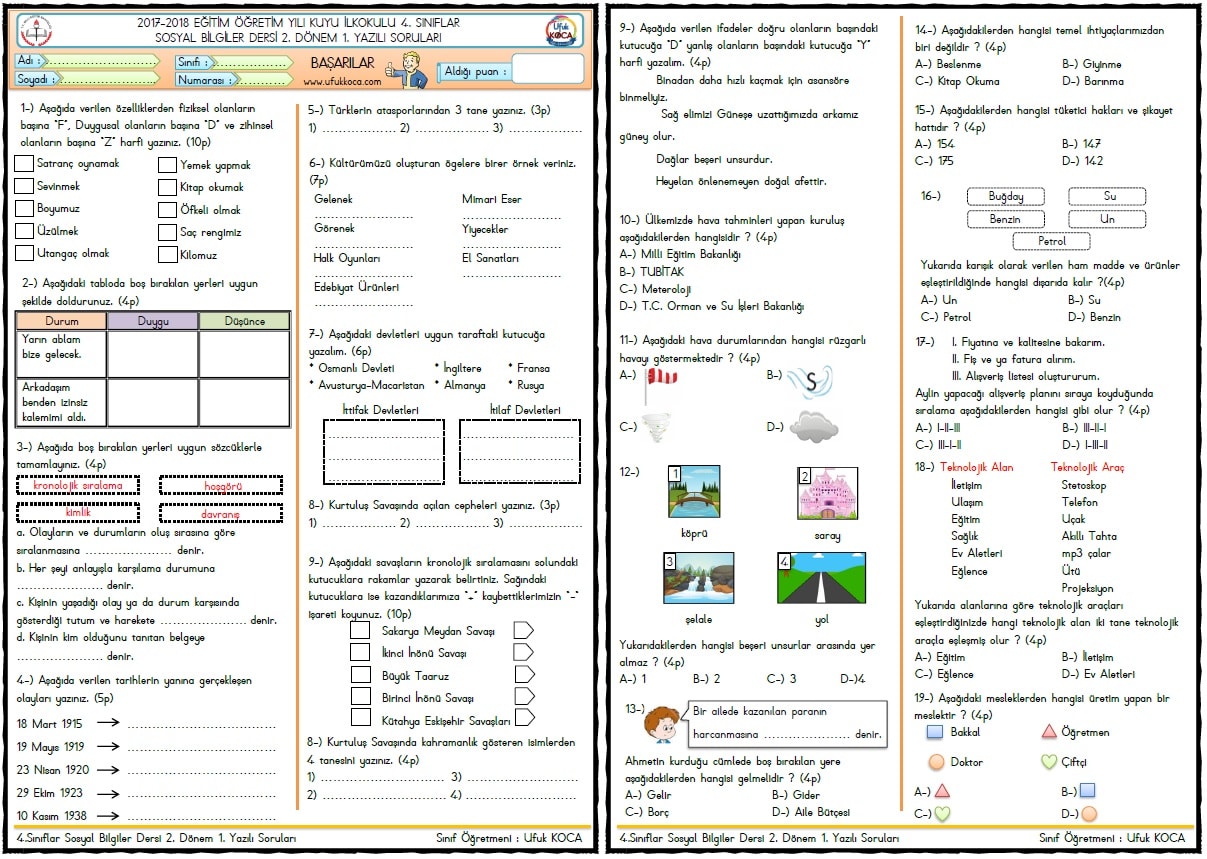Click the arrow after 18 Mart 1915

109,724
